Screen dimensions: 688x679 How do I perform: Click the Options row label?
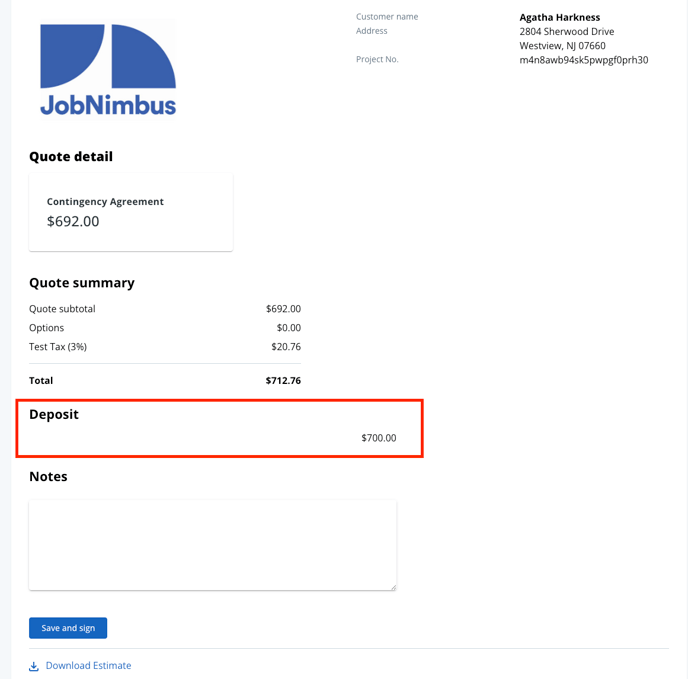click(46, 328)
